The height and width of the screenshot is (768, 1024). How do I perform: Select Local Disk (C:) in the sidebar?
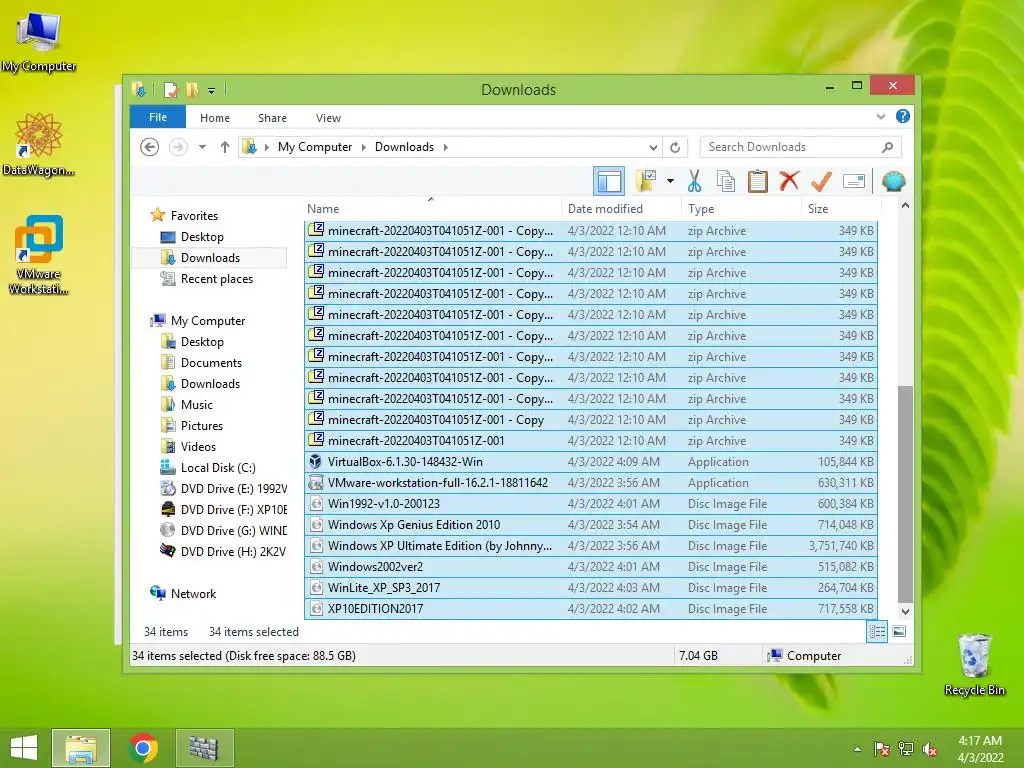click(x=217, y=468)
